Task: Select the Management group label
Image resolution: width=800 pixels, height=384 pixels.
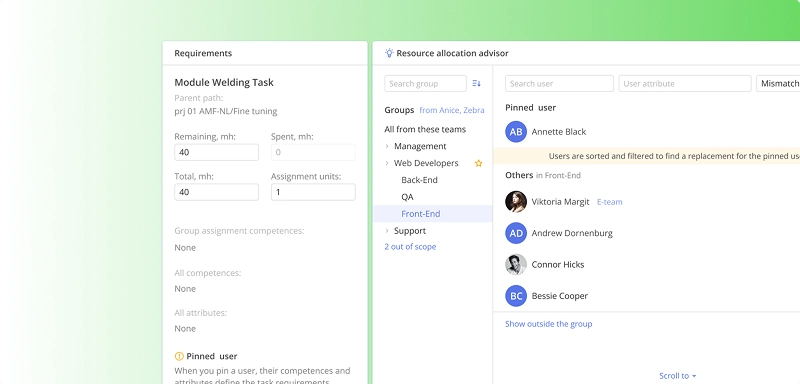Action: [420, 146]
